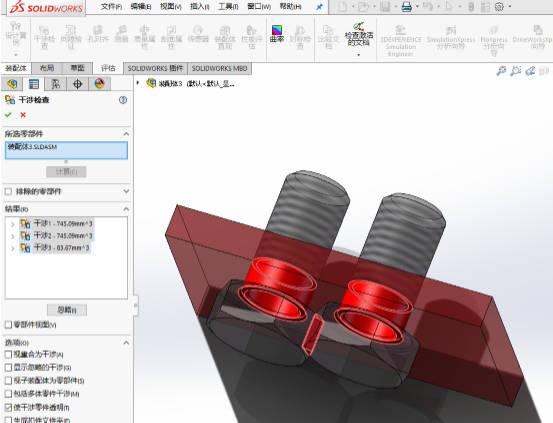553x423 pixels.
Task: Select the 干涉3 result row
Action: (x=55, y=248)
